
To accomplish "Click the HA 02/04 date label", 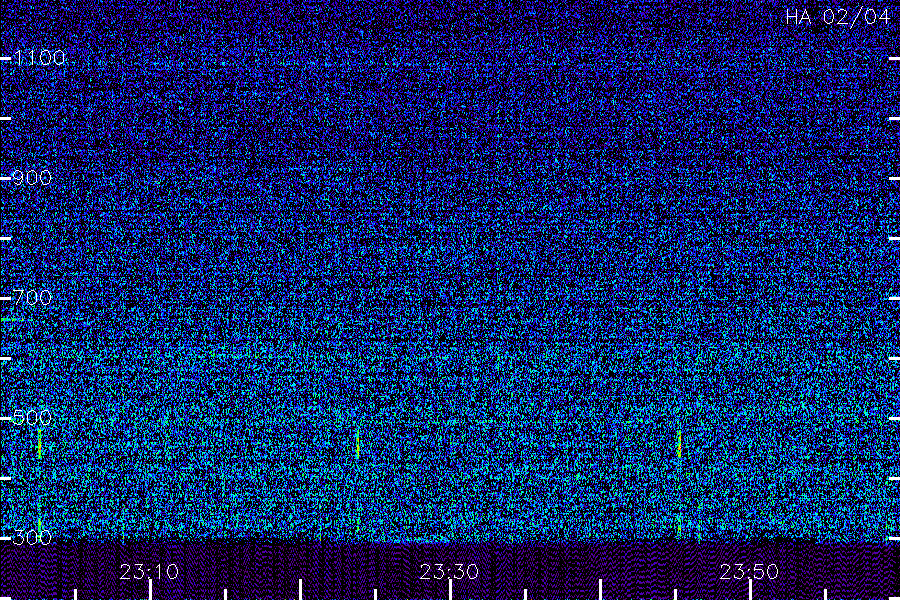I will click(x=838, y=17).
